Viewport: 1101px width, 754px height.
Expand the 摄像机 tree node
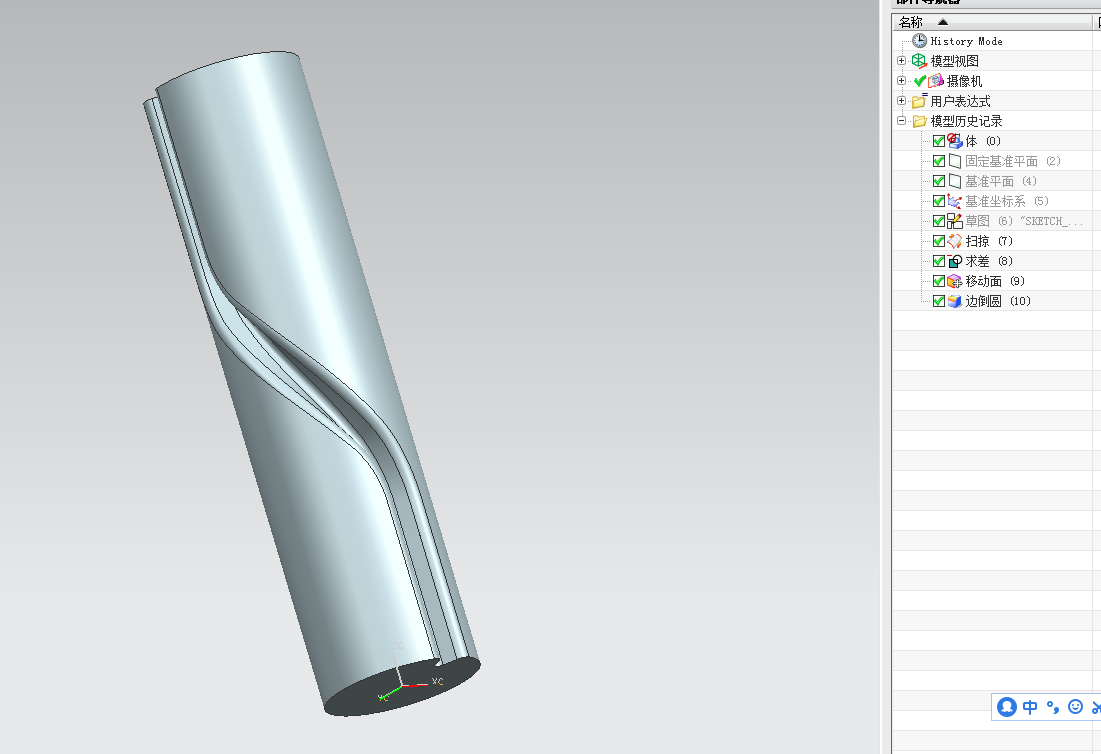coord(902,81)
